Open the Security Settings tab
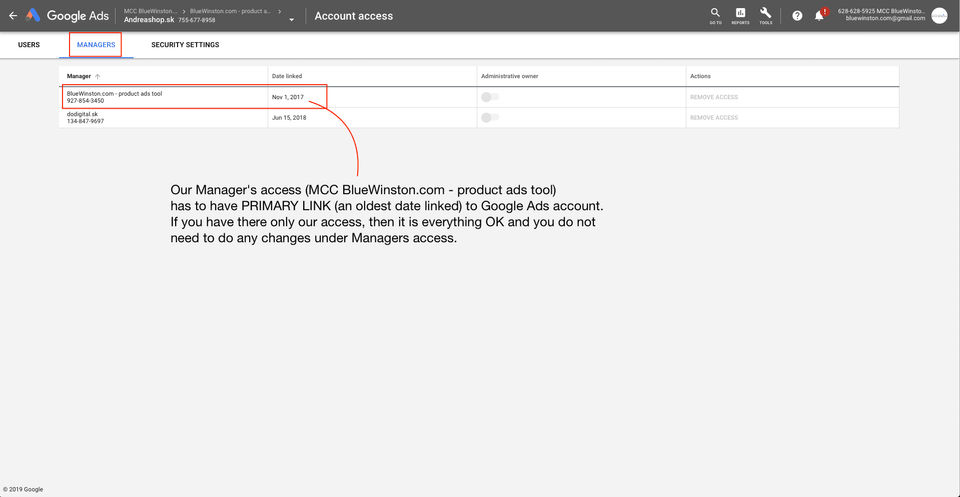 click(x=185, y=45)
